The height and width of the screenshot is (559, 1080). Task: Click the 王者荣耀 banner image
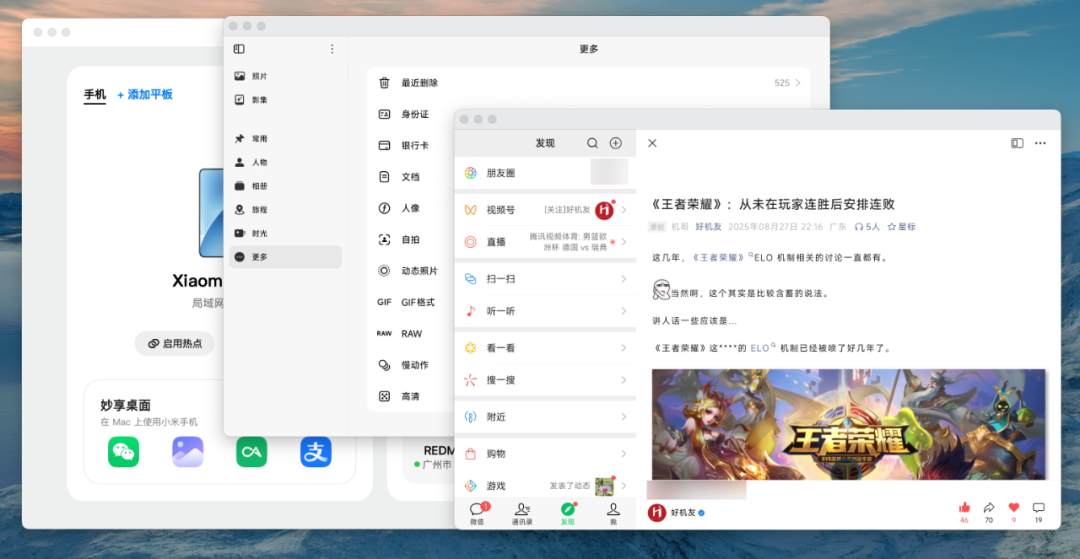[849, 424]
